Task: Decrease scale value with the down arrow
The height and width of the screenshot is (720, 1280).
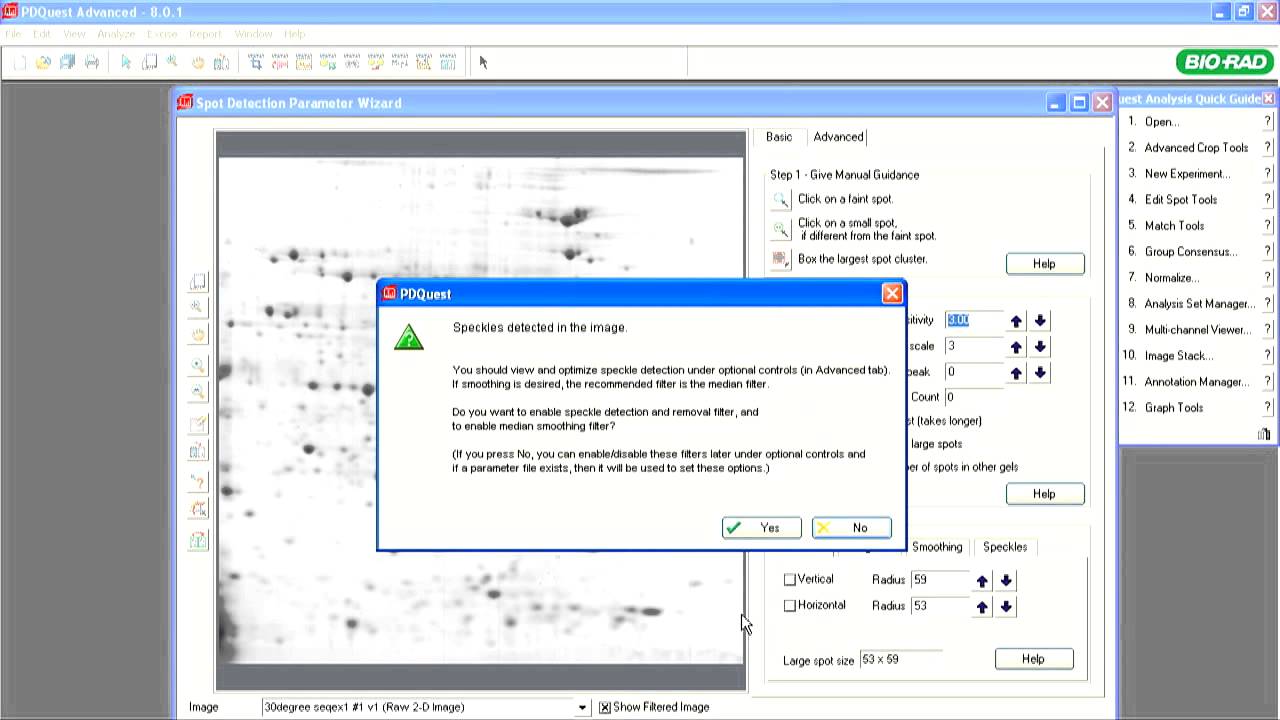Action: click(x=1040, y=347)
